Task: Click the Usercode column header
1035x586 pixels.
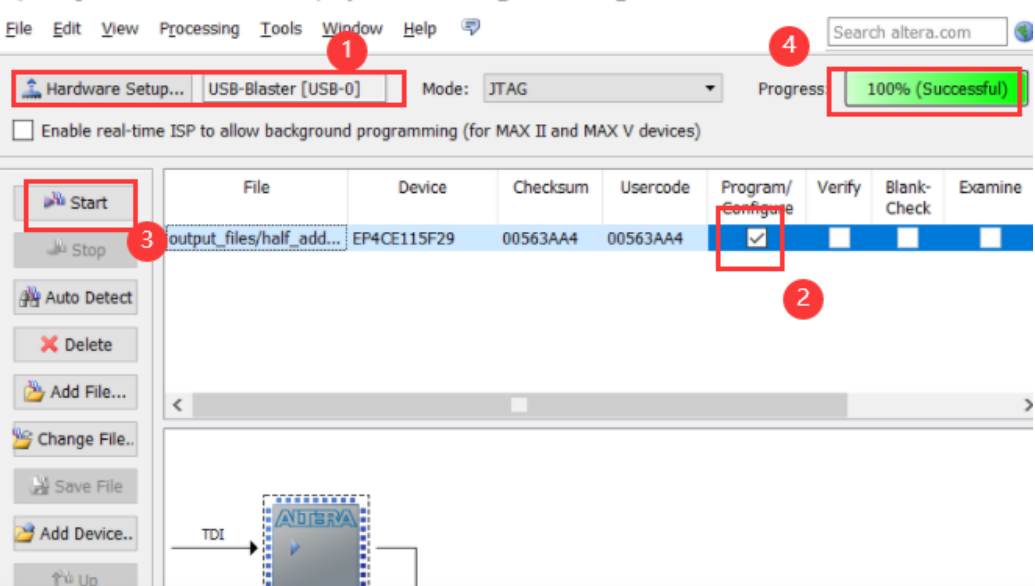Action: [654, 197]
